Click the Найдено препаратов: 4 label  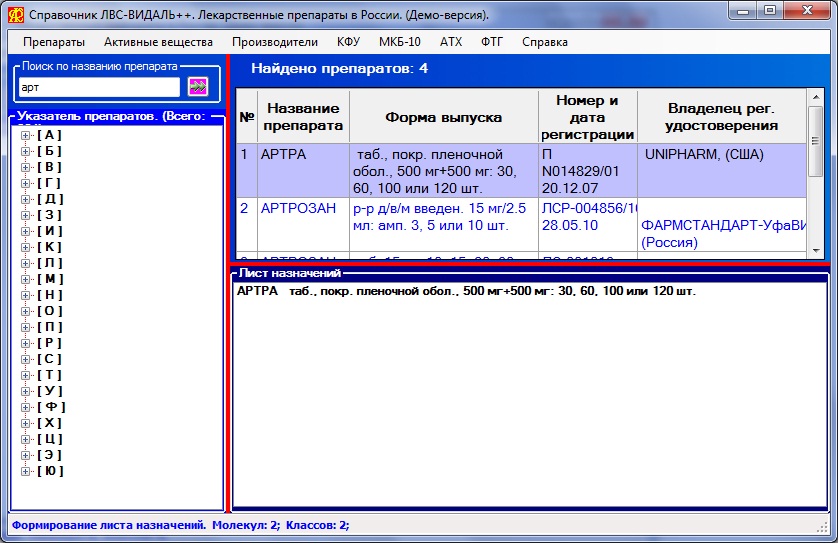(339, 68)
